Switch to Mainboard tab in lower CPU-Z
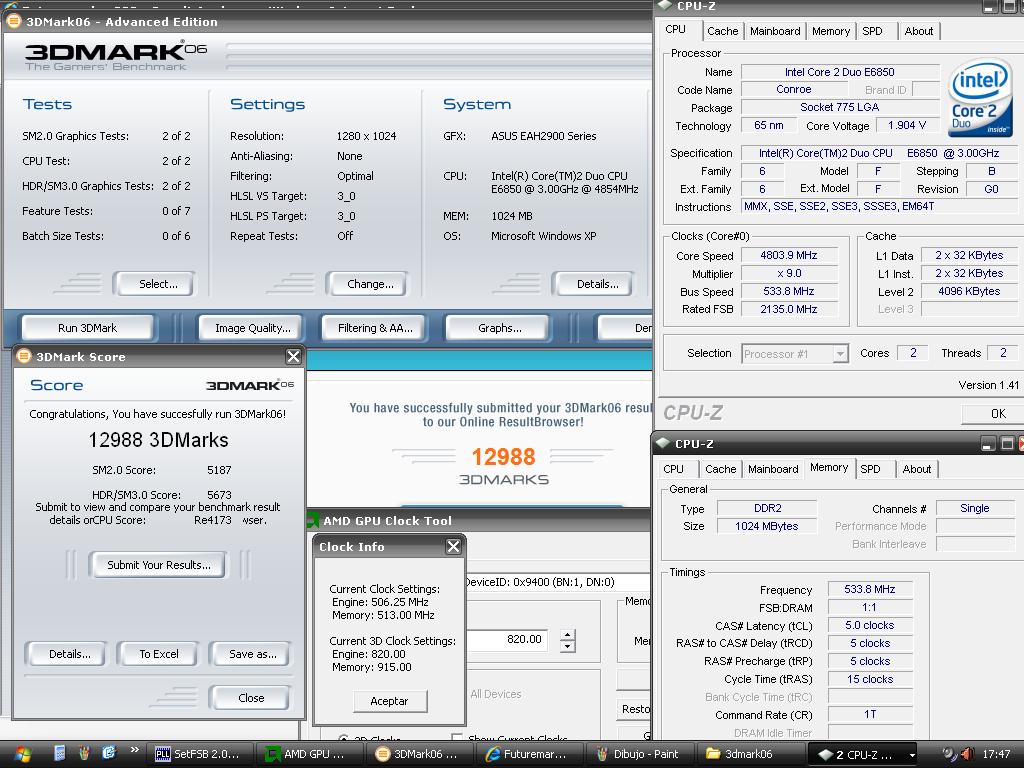1024x768 pixels. pos(773,469)
